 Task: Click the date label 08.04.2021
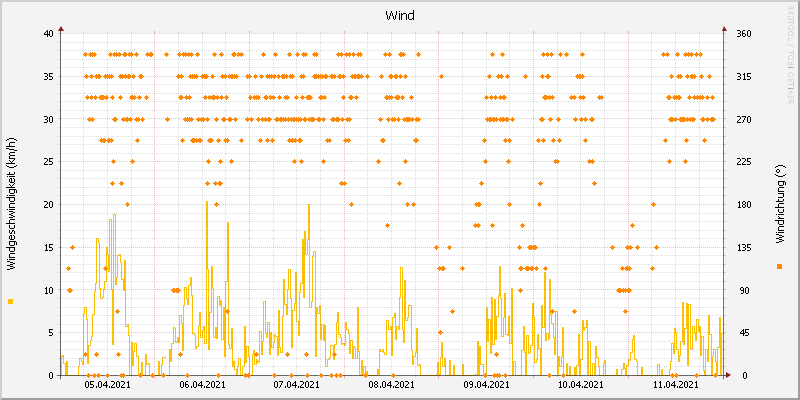[391, 385]
